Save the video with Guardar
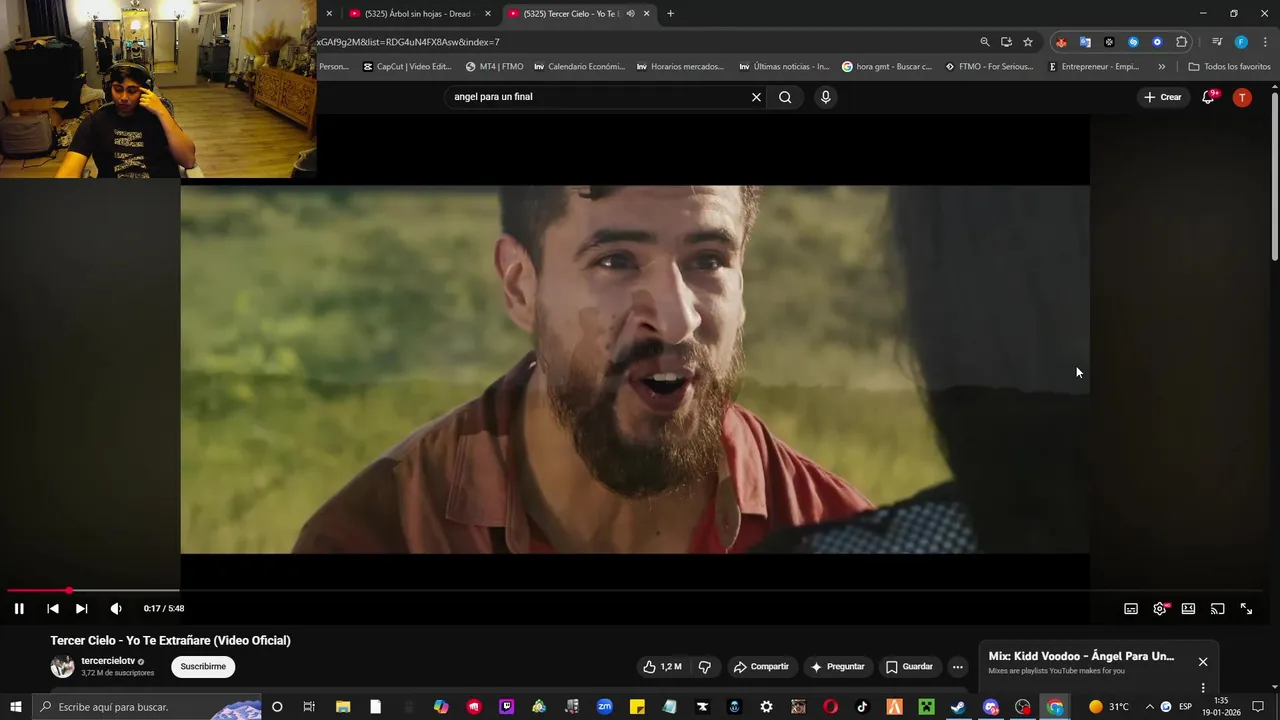This screenshot has height=720, width=1280. pyautogui.click(x=909, y=667)
